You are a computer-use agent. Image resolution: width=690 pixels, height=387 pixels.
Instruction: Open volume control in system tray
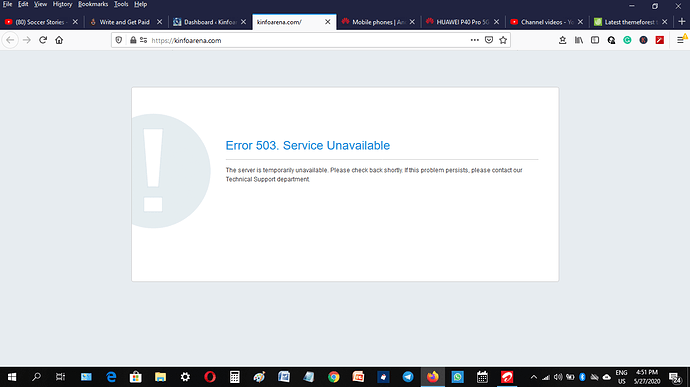558,377
